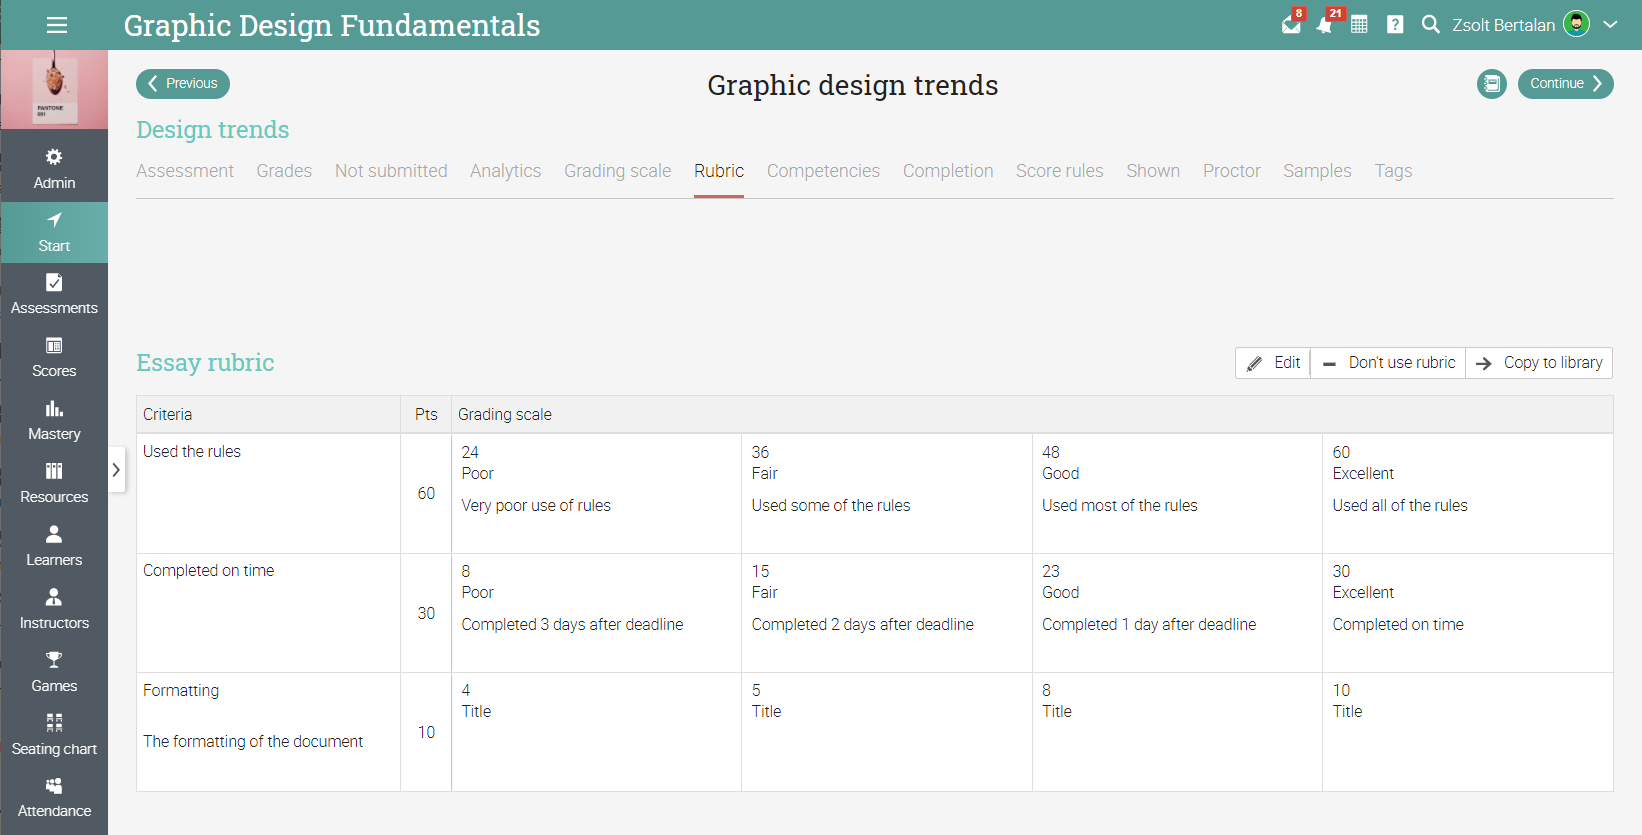Expand the collapsed side panel arrow
This screenshot has height=835, width=1642.
click(x=116, y=470)
